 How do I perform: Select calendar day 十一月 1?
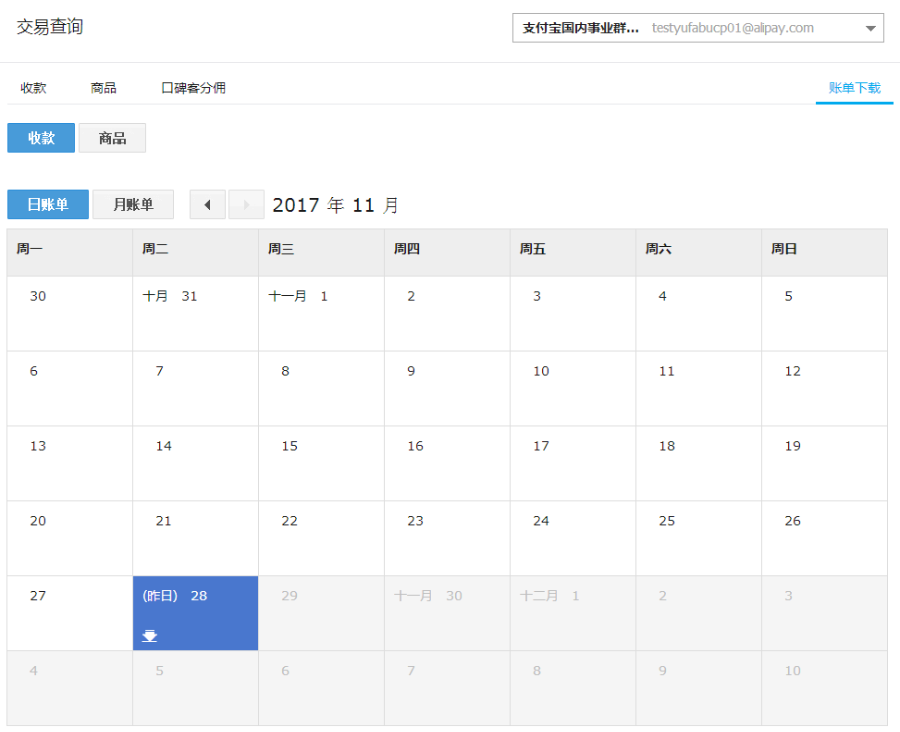click(321, 314)
